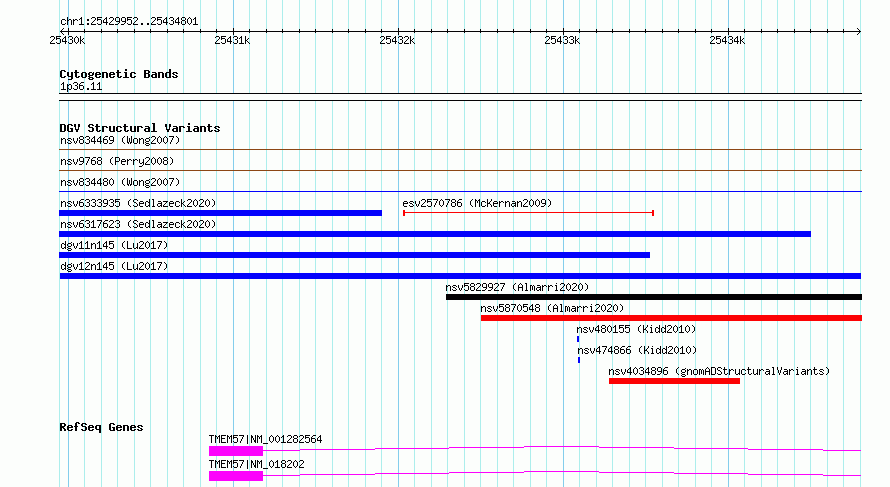Open the DGV Structural Variants track title

[x=140, y=128]
